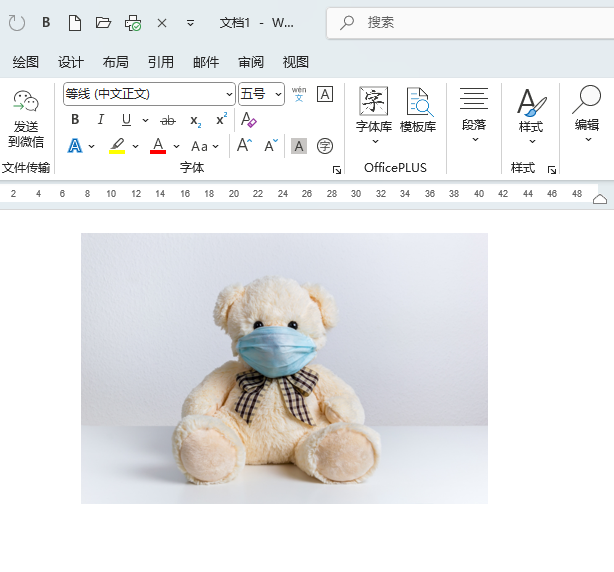Select the teddy bear picture
This screenshot has height=572, width=614.
click(x=284, y=368)
